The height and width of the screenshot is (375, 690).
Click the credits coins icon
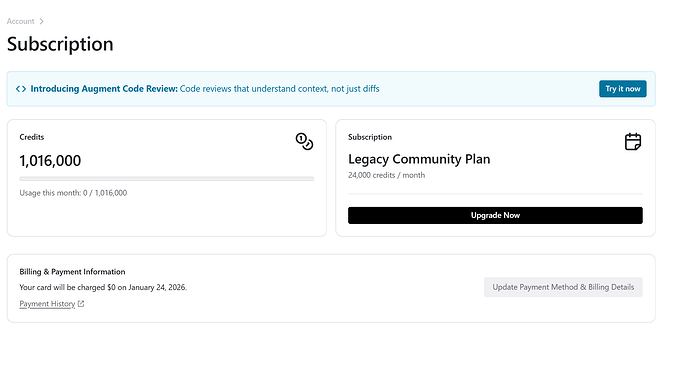(x=304, y=141)
